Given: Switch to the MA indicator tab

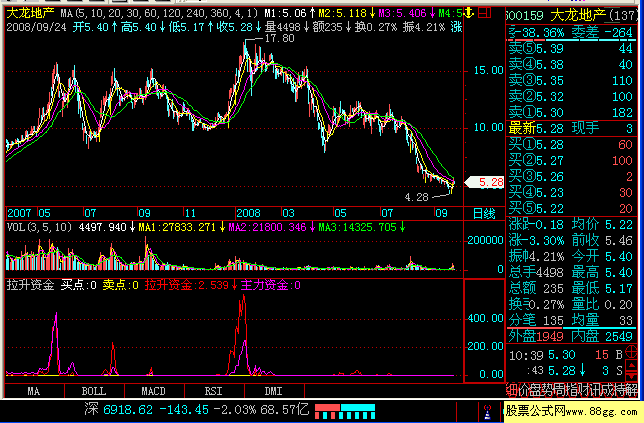Looking at the screenshot, I should [x=34, y=391].
